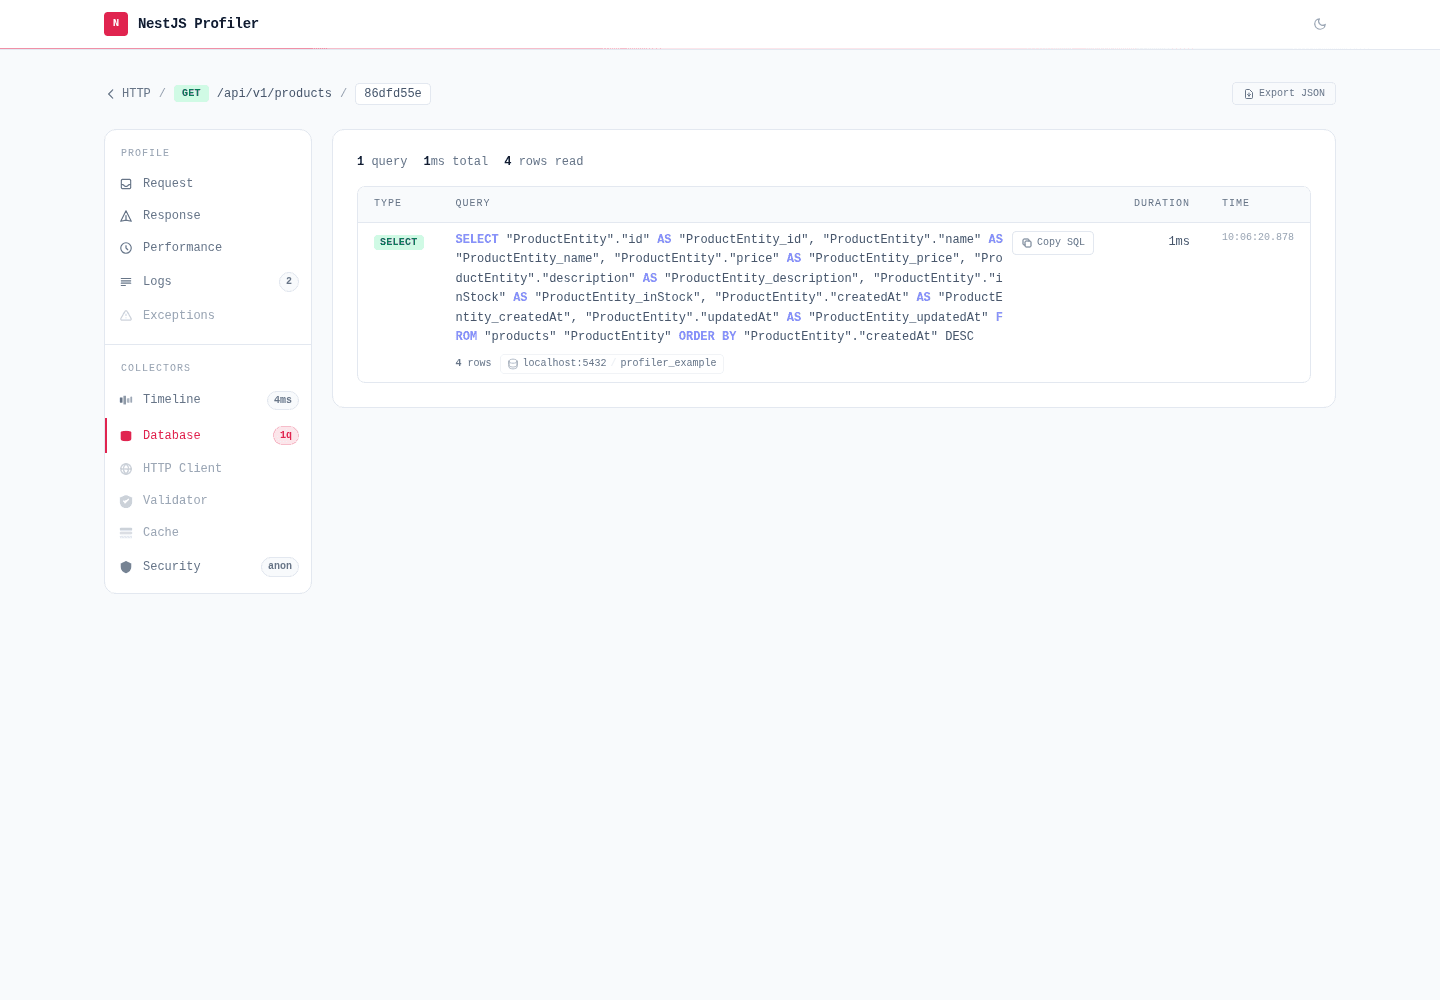This screenshot has width=1440, height=1000.
Task: Click the Security shield icon
Action: tap(126, 567)
